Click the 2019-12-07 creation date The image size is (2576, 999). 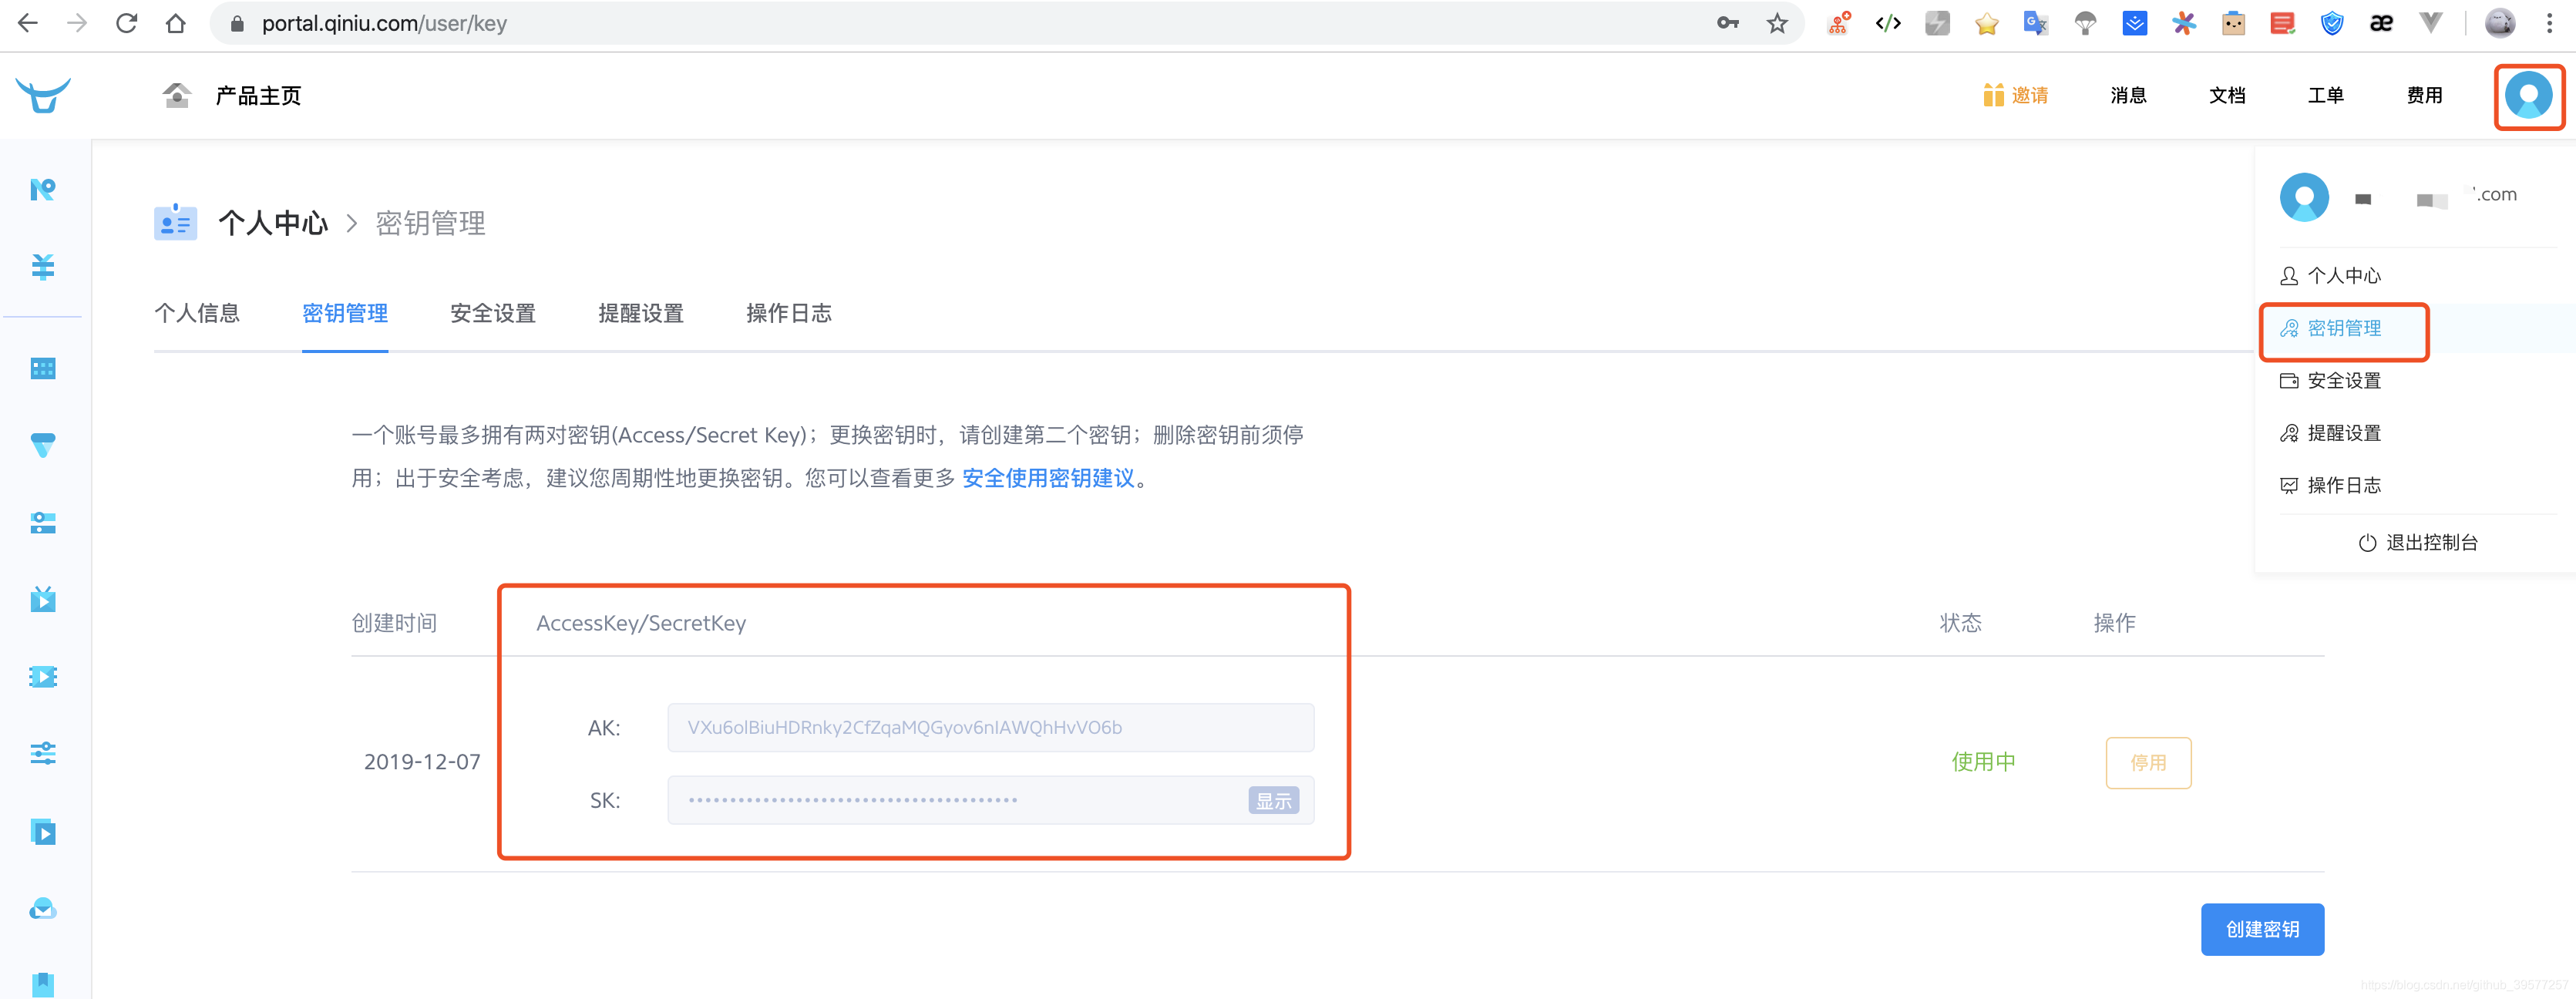point(422,762)
